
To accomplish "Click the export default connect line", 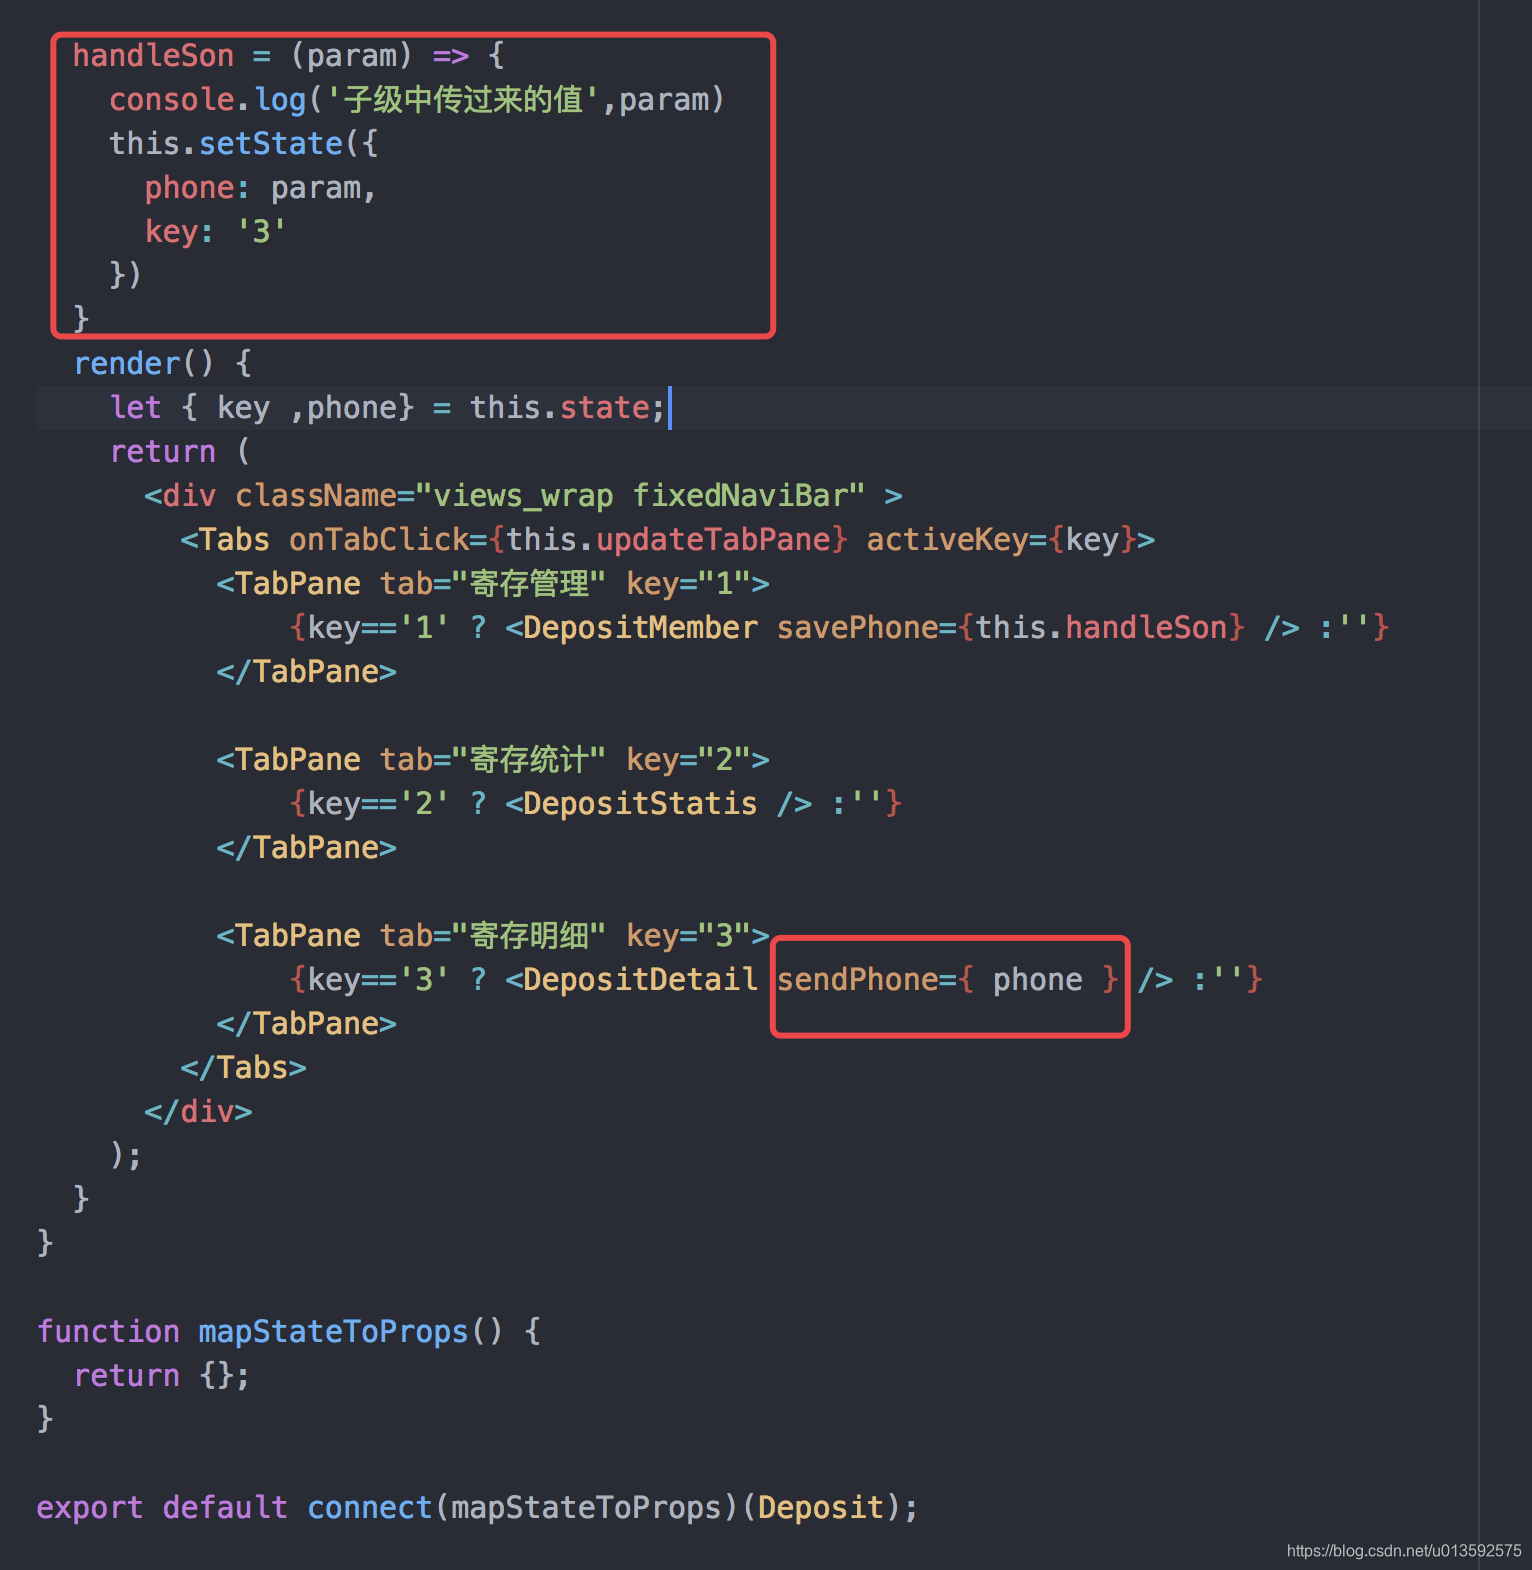I will pos(477,1508).
